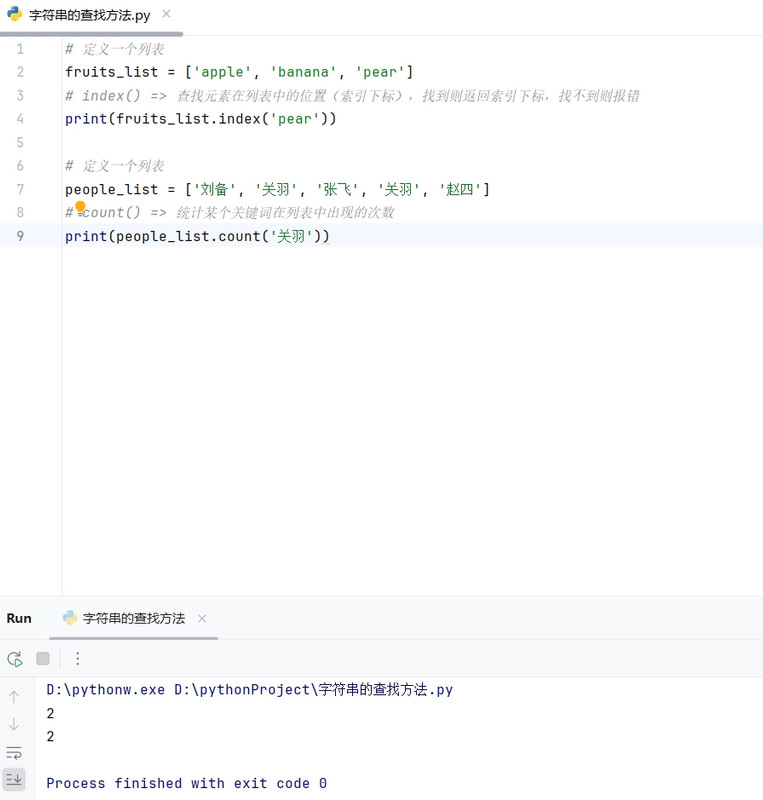763x800 pixels.
Task: Click line number 4 in the gutter
Action: 20,119
